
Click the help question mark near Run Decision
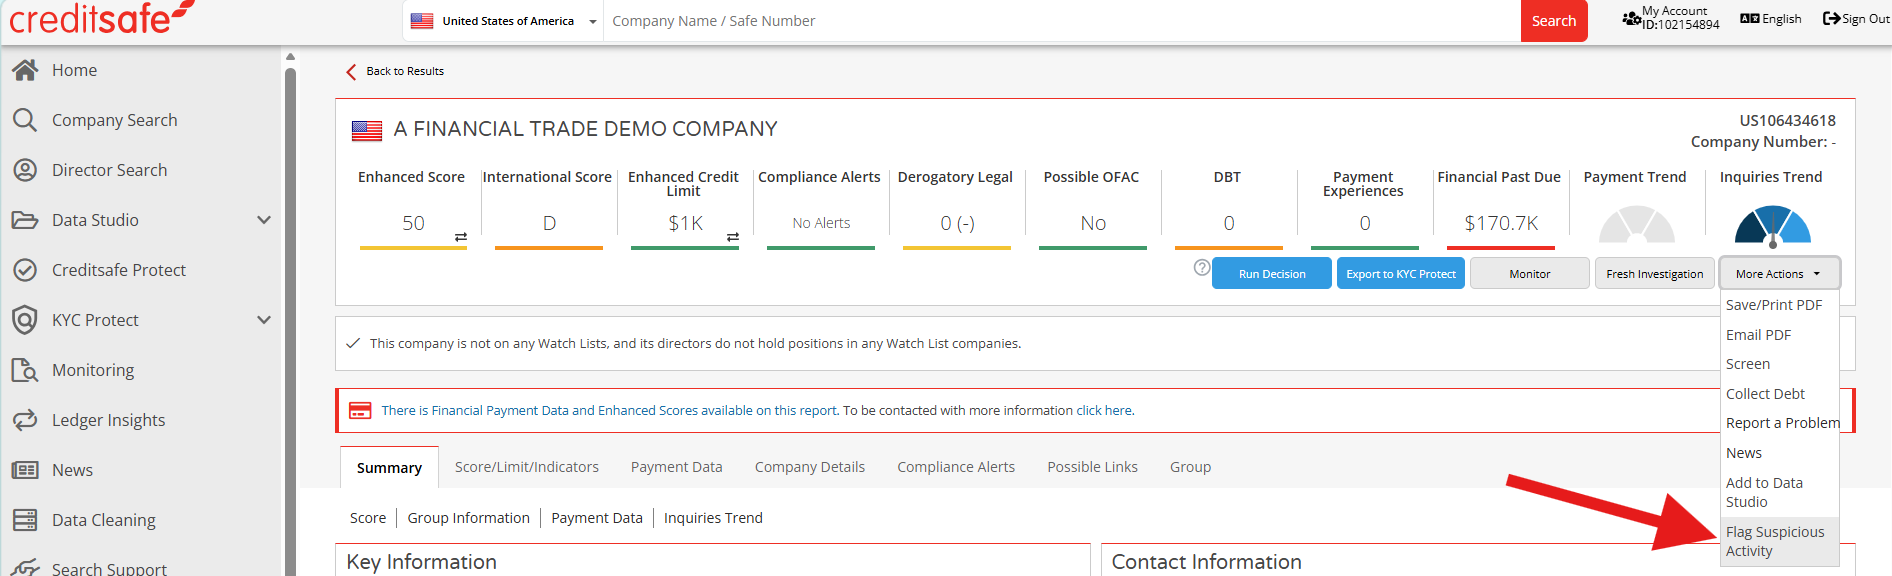pyautogui.click(x=1202, y=268)
